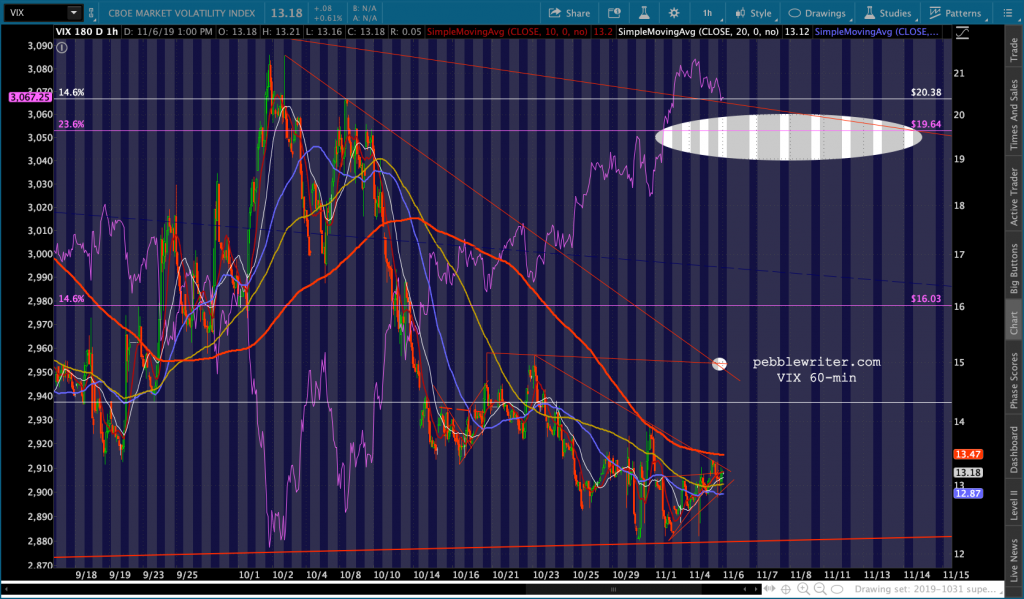Open the Live News sidebar tab

pyautogui.click(x=1012, y=561)
